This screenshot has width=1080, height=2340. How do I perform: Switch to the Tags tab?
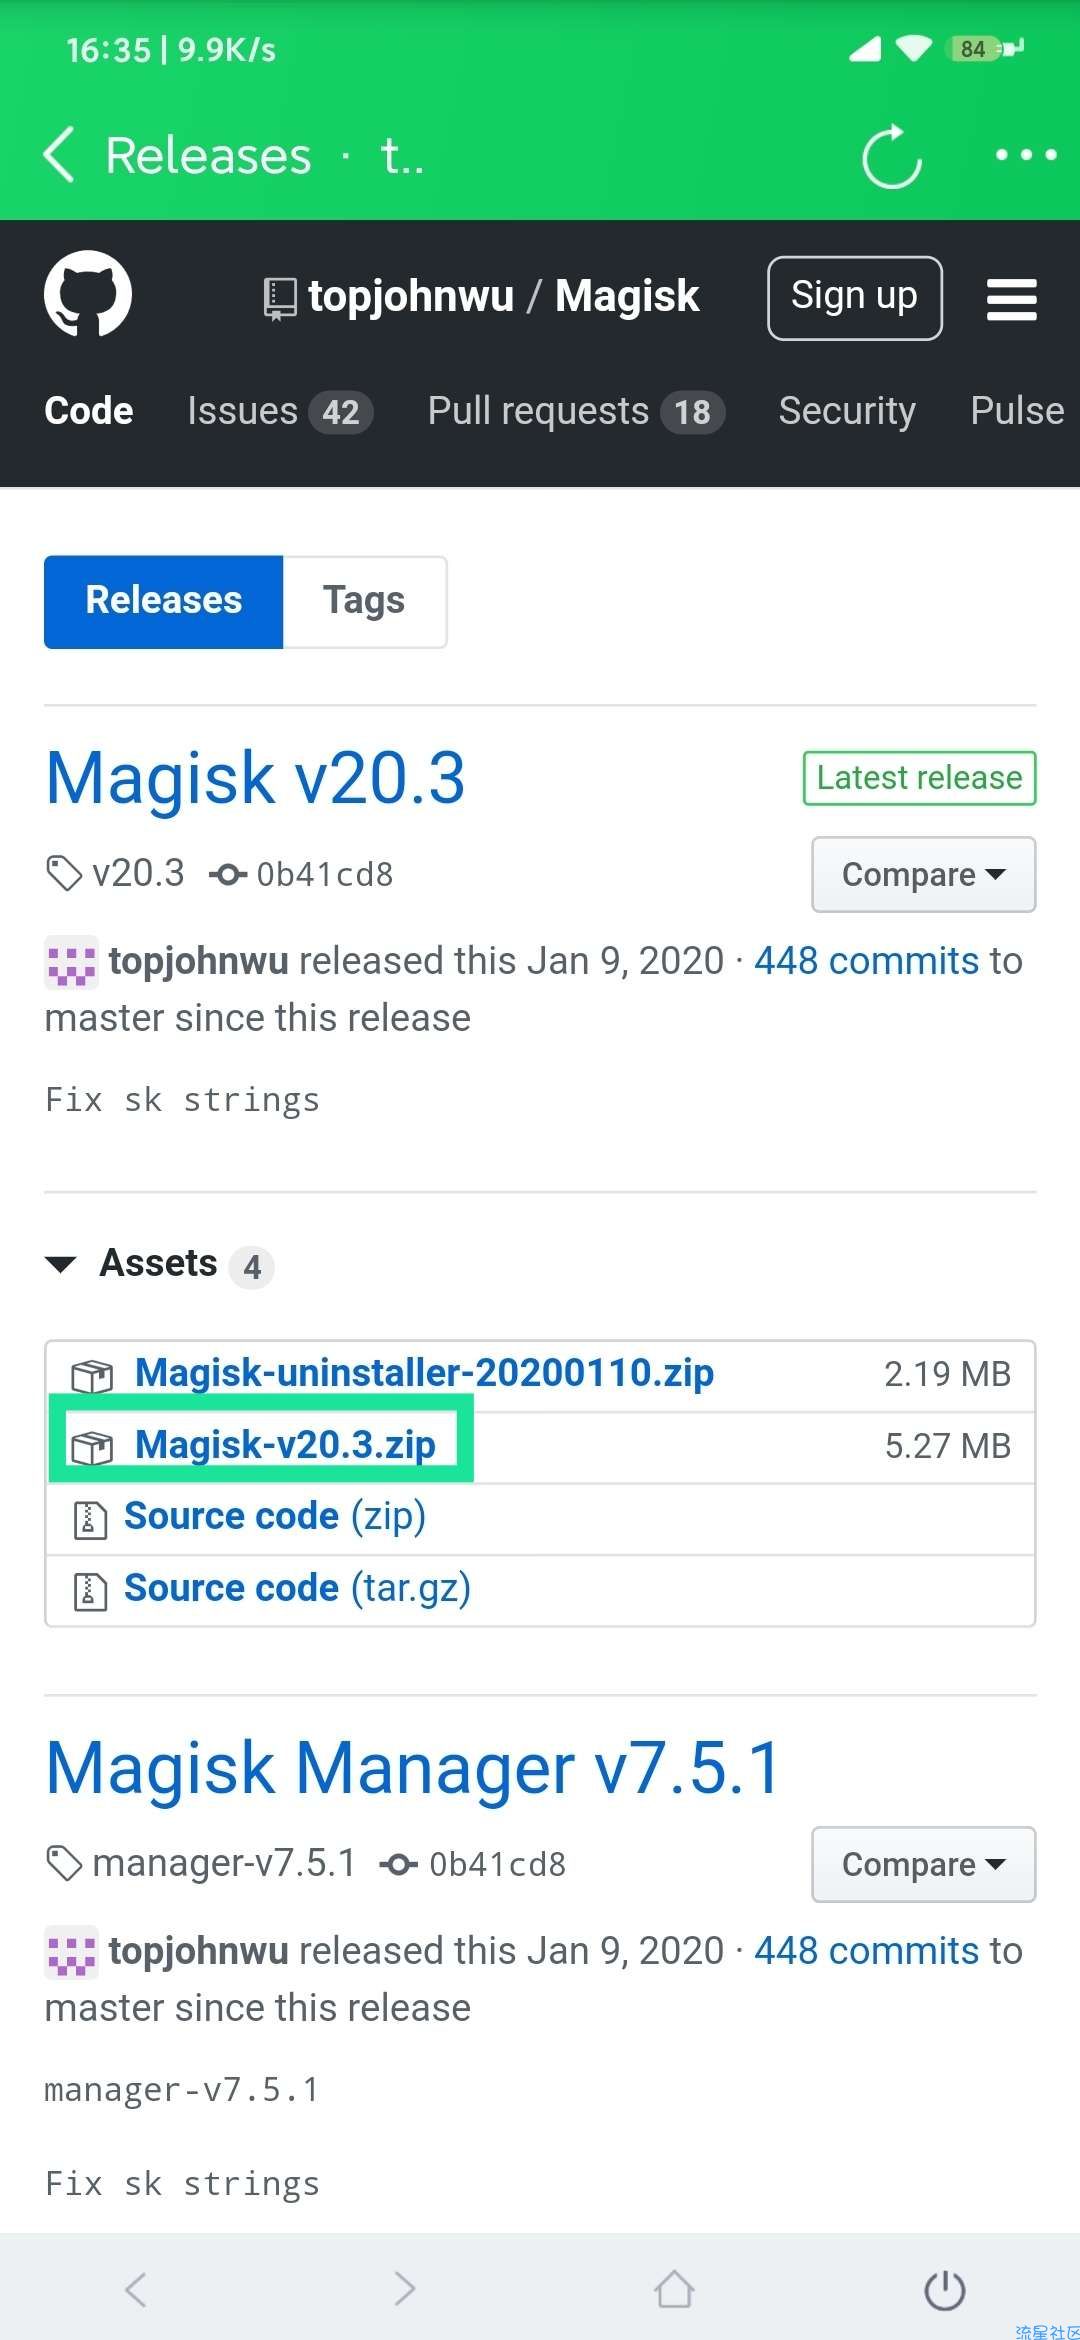(364, 601)
